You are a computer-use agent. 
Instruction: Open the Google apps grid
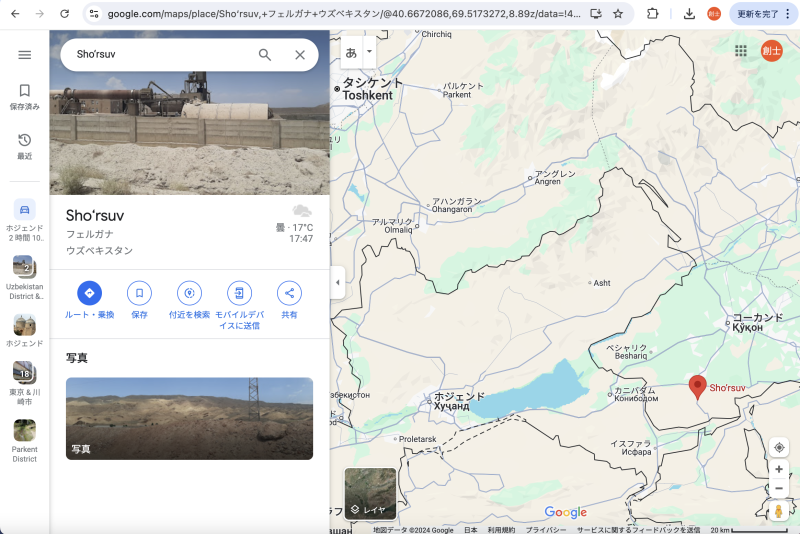click(x=741, y=51)
